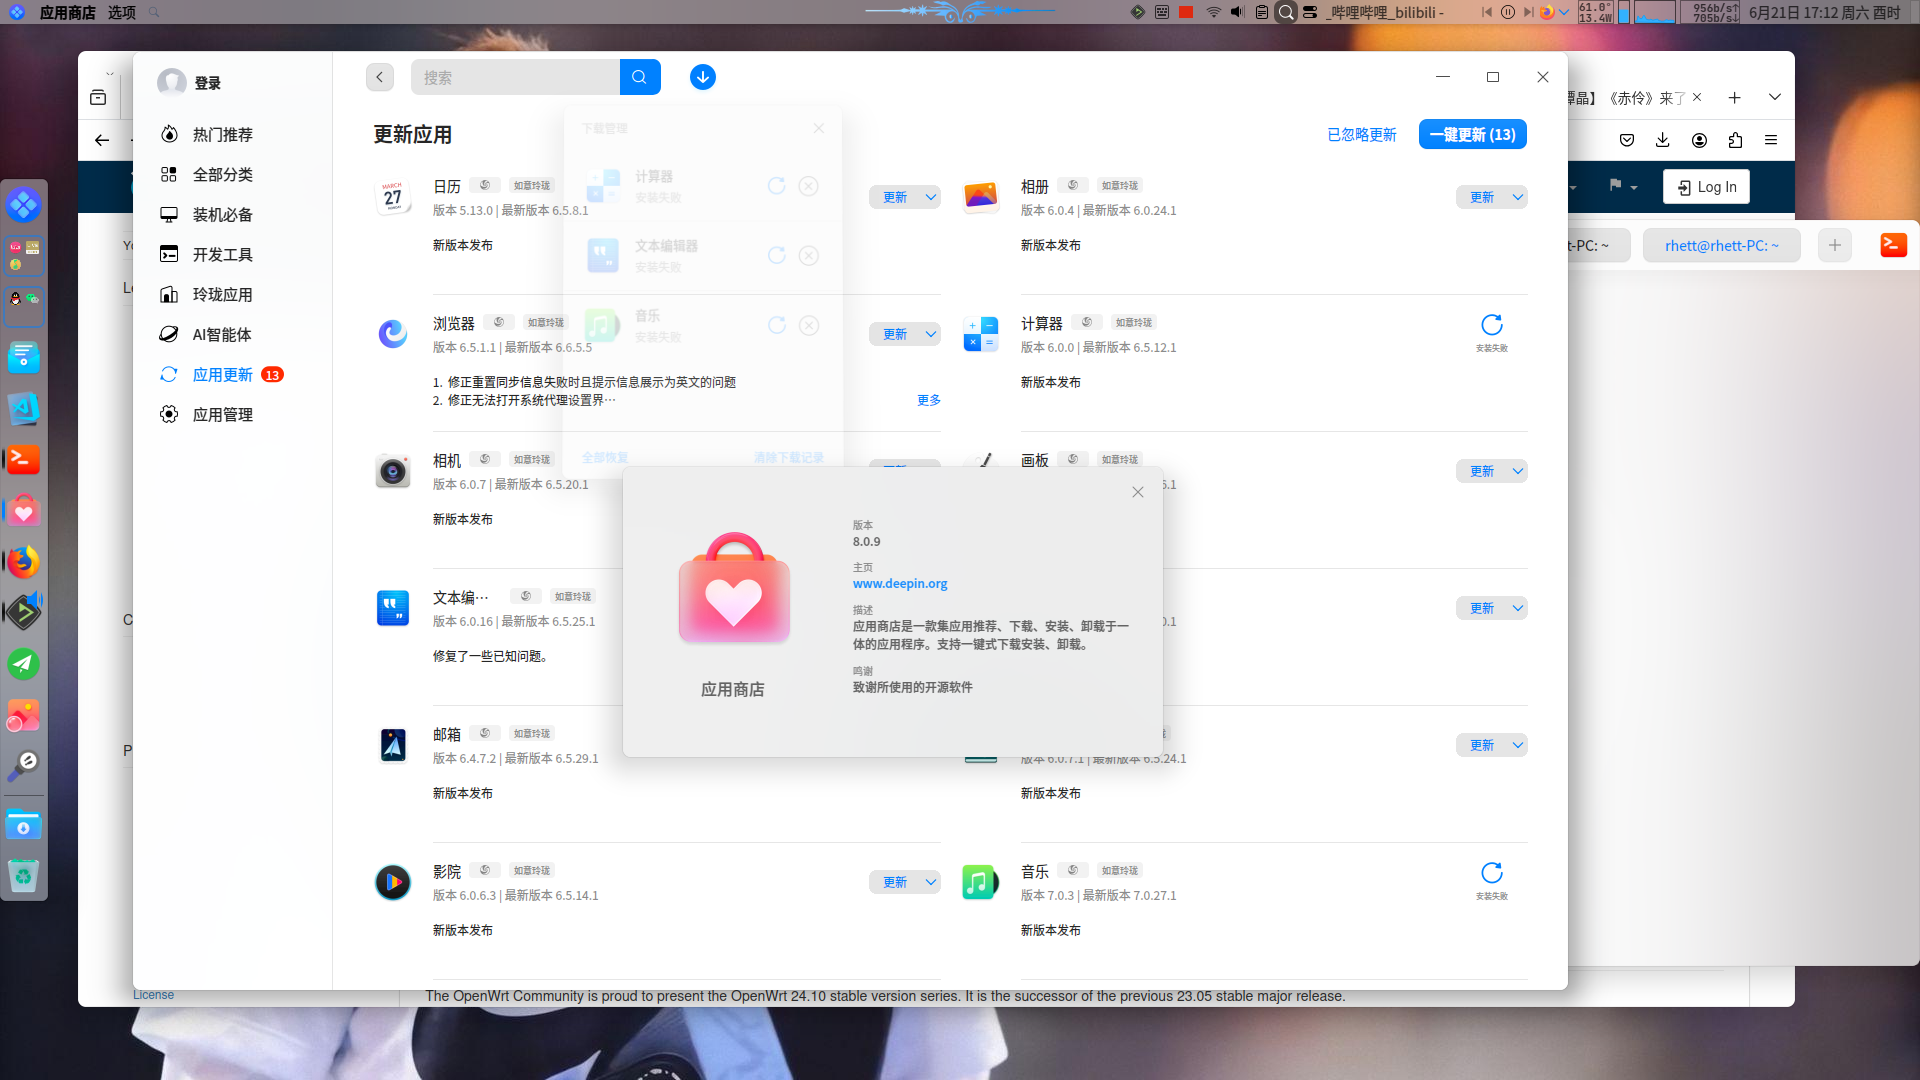
Task: Open the download manager arrow icon
Action: pyautogui.click(x=703, y=77)
